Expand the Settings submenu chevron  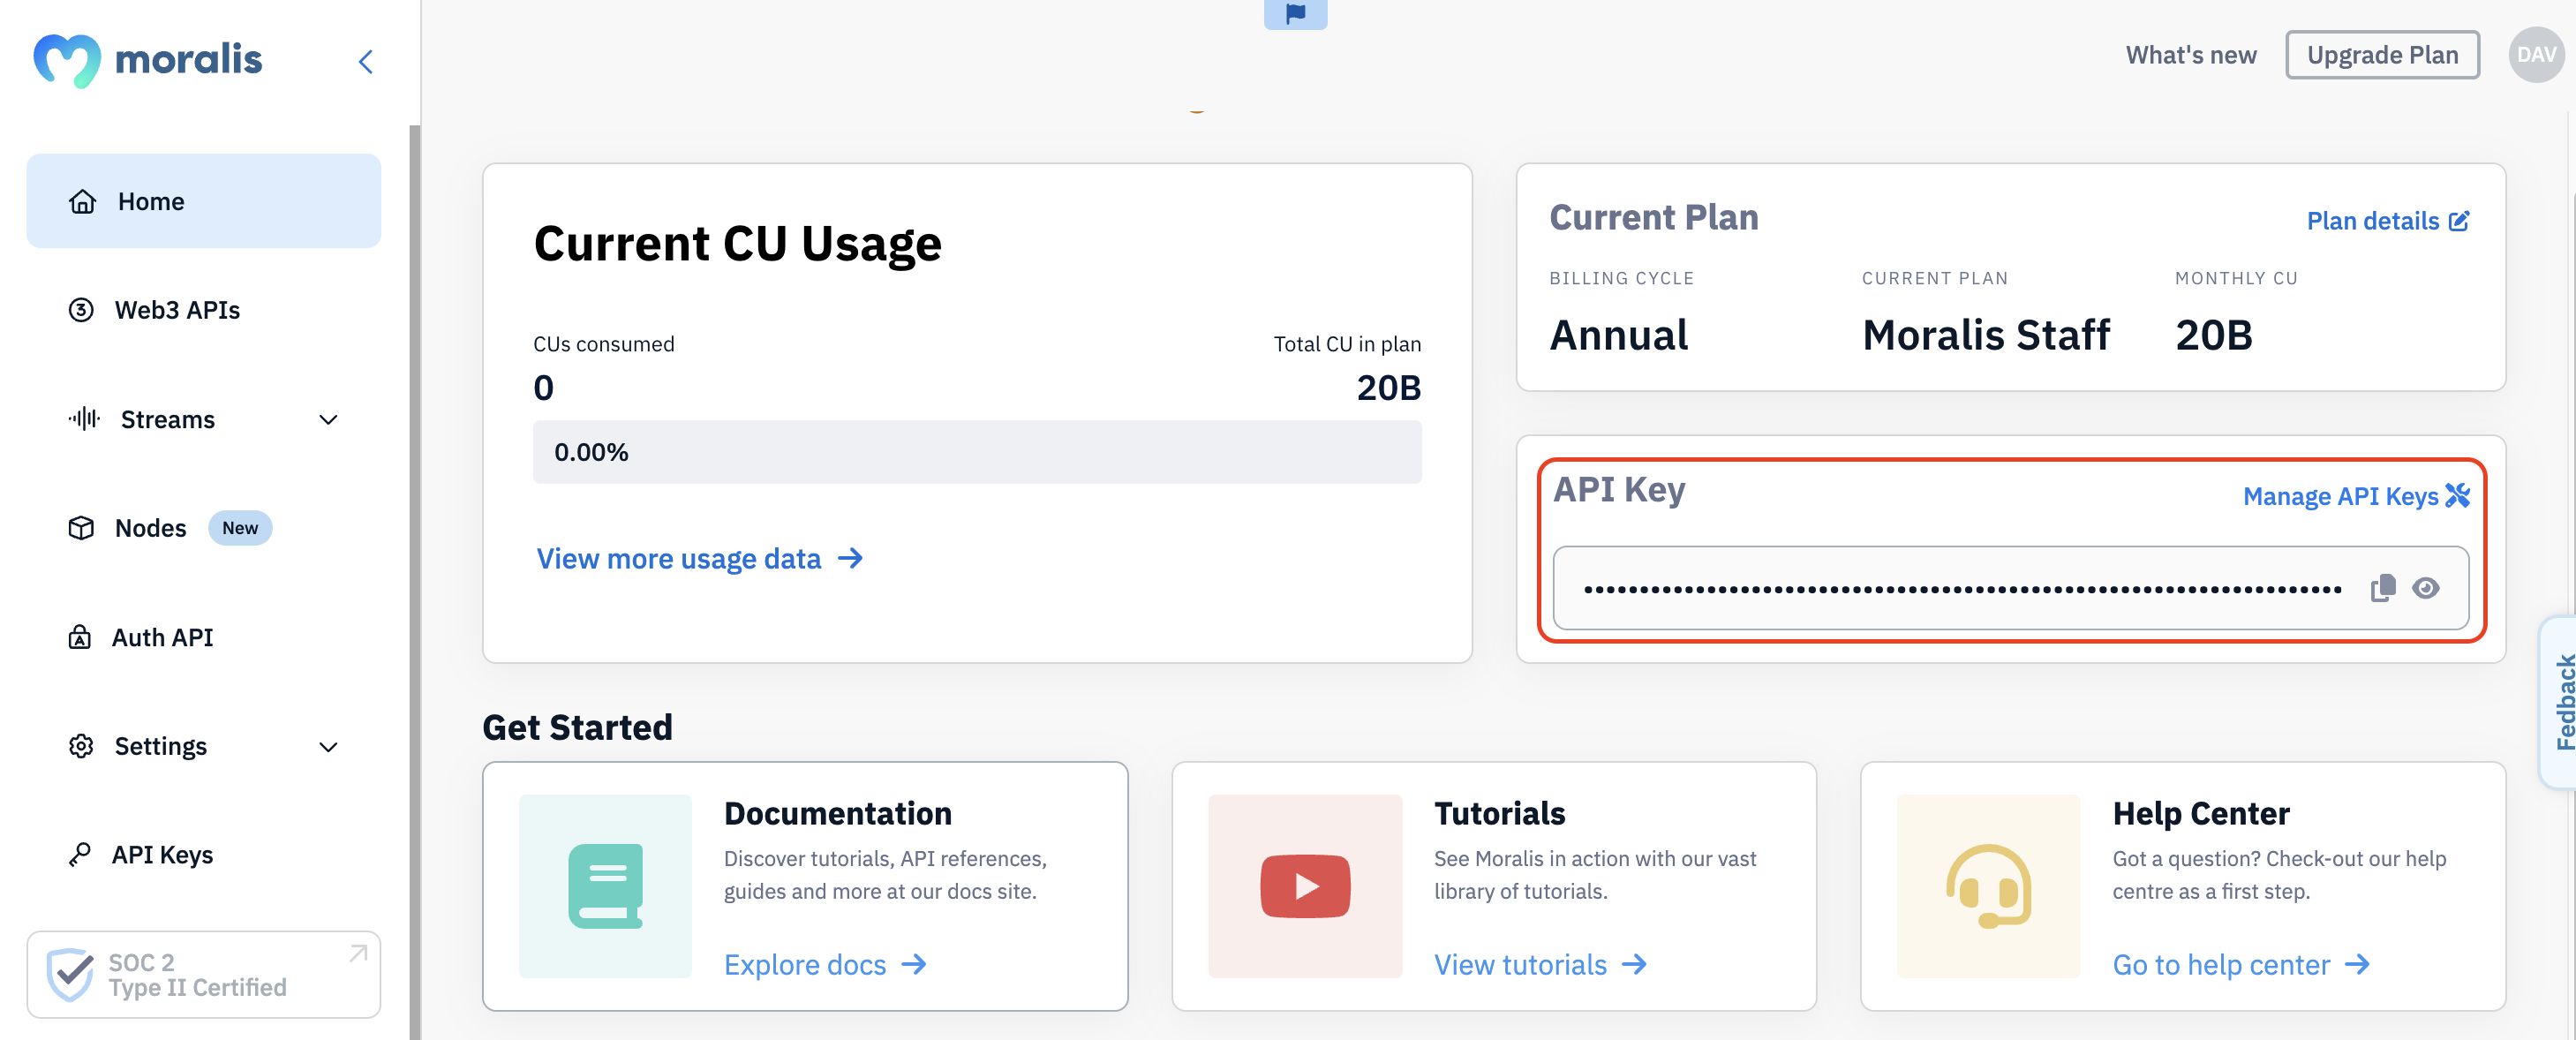pyautogui.click(x=328, y=747)
